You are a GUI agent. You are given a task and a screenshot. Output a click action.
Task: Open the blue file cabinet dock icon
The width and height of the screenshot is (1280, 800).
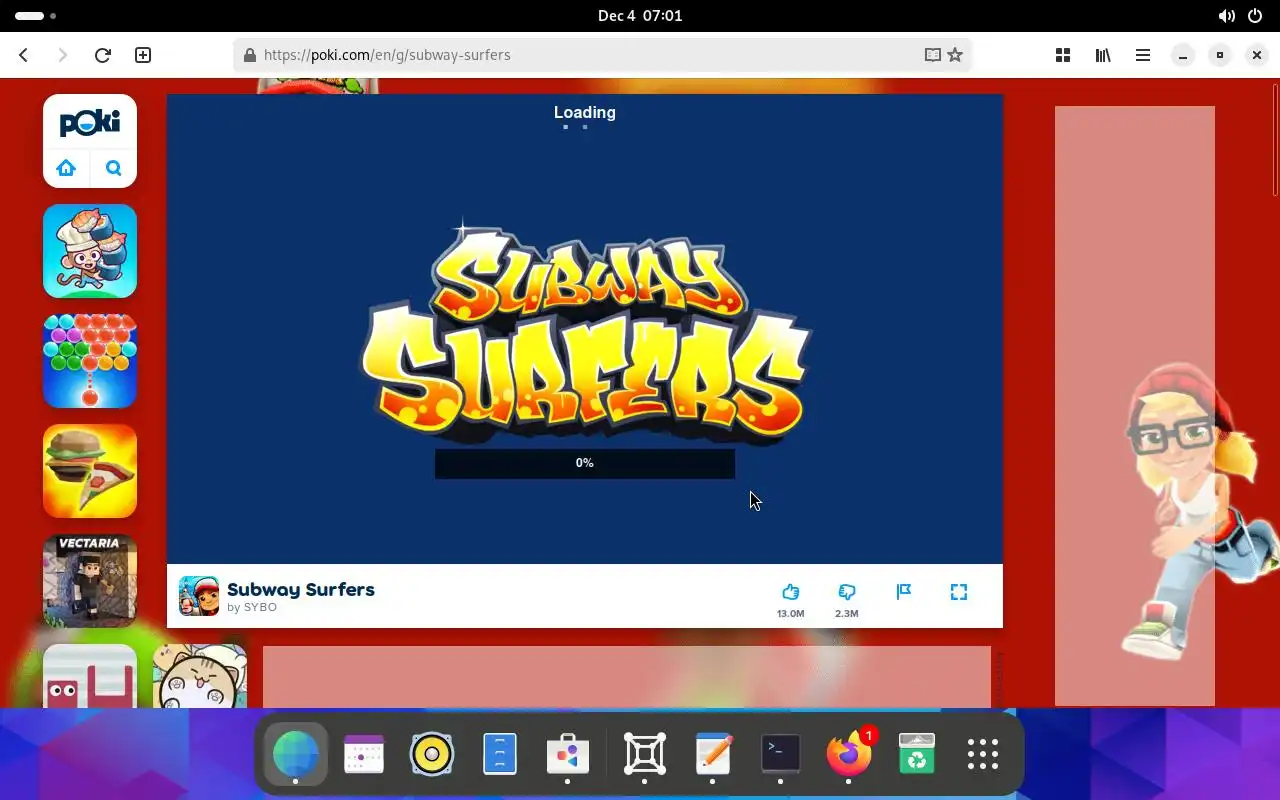pos(500,754)
